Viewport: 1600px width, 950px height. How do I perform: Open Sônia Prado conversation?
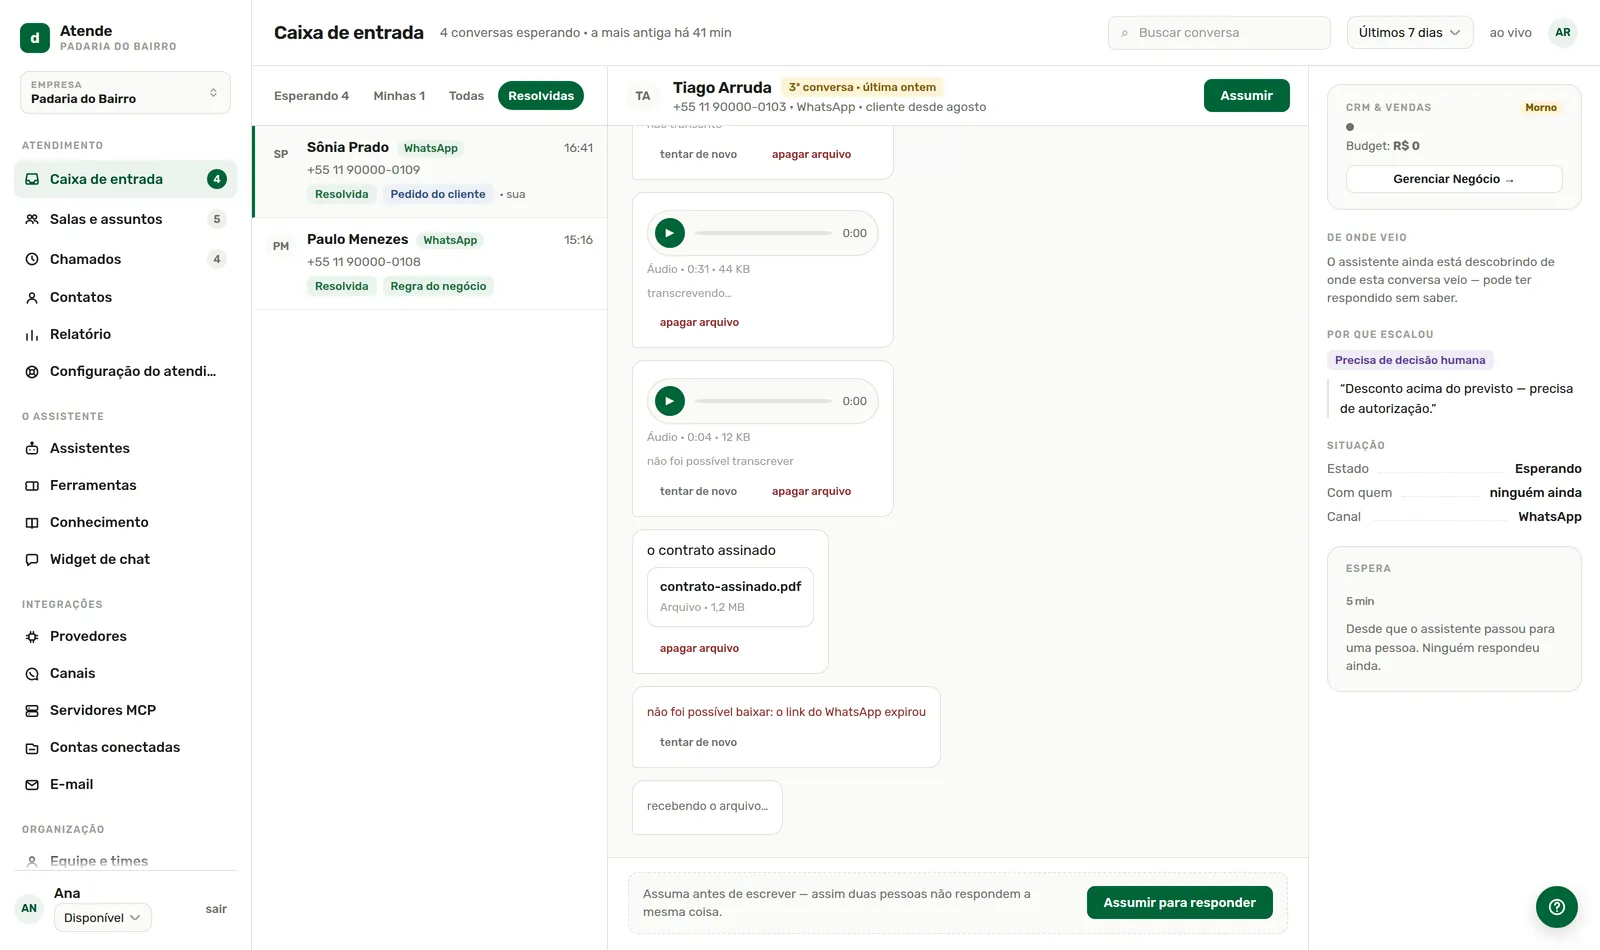430,171
